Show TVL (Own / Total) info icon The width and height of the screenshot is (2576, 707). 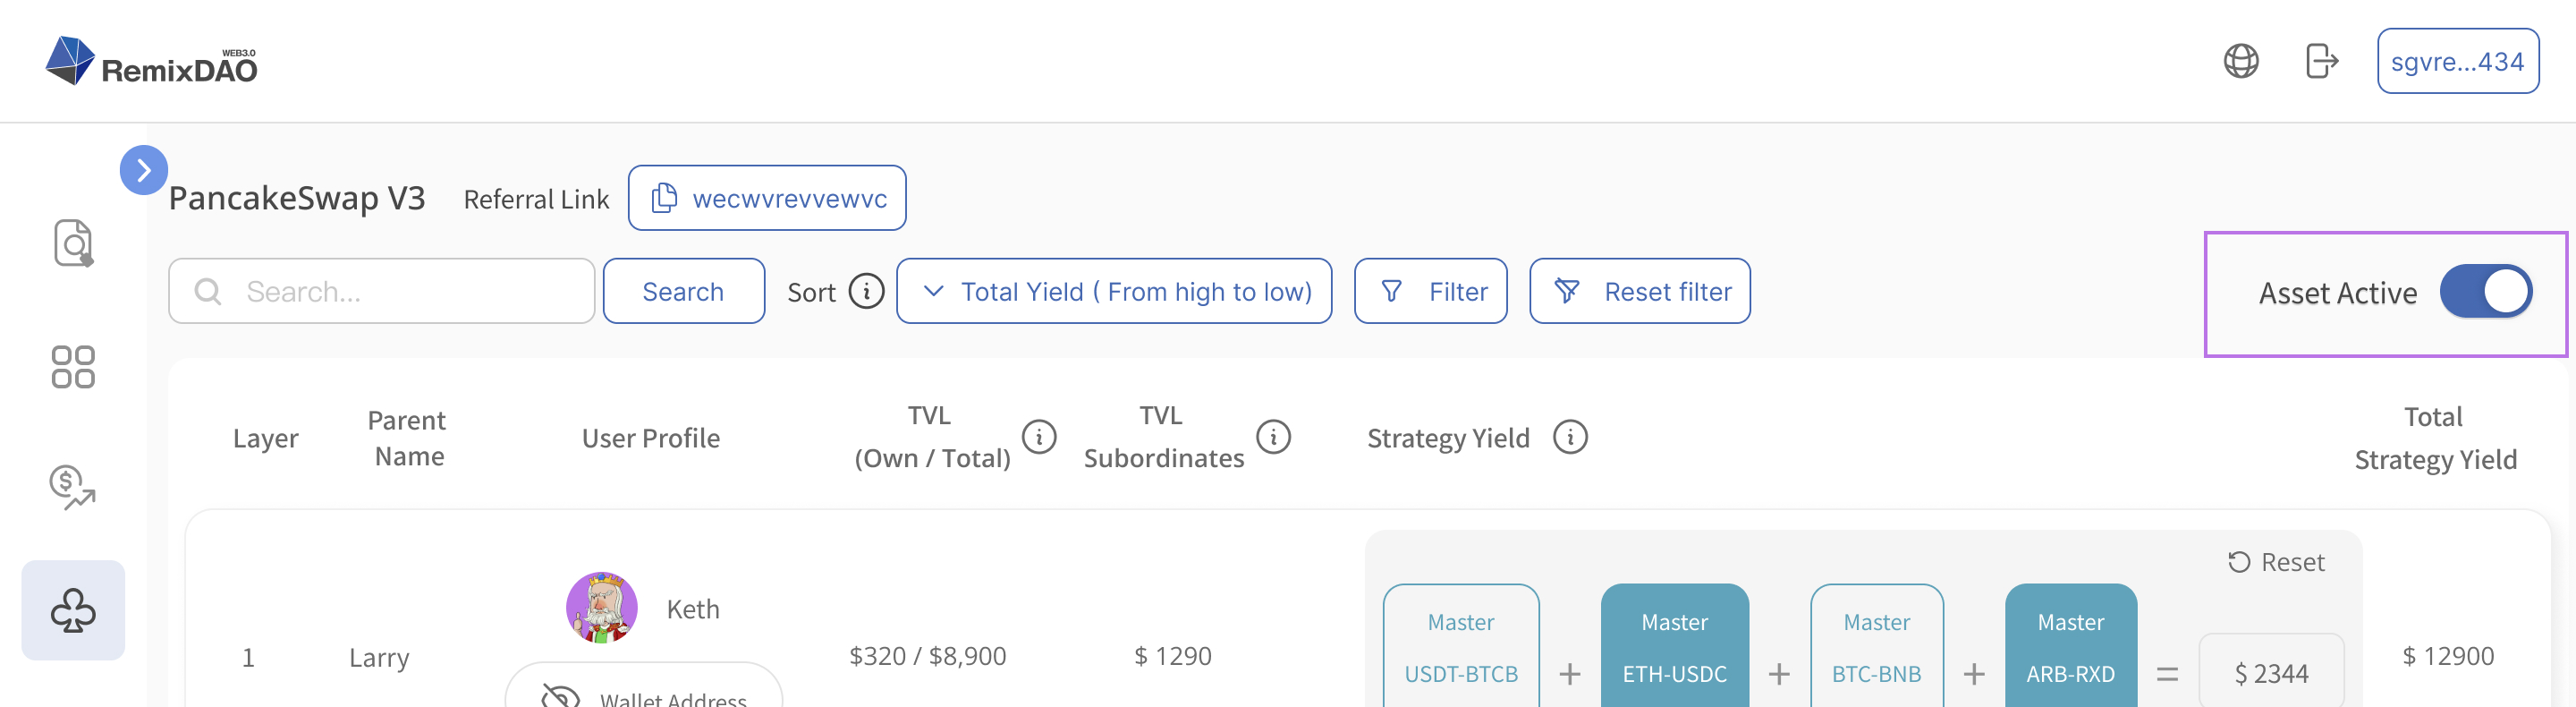[1039, 437]
